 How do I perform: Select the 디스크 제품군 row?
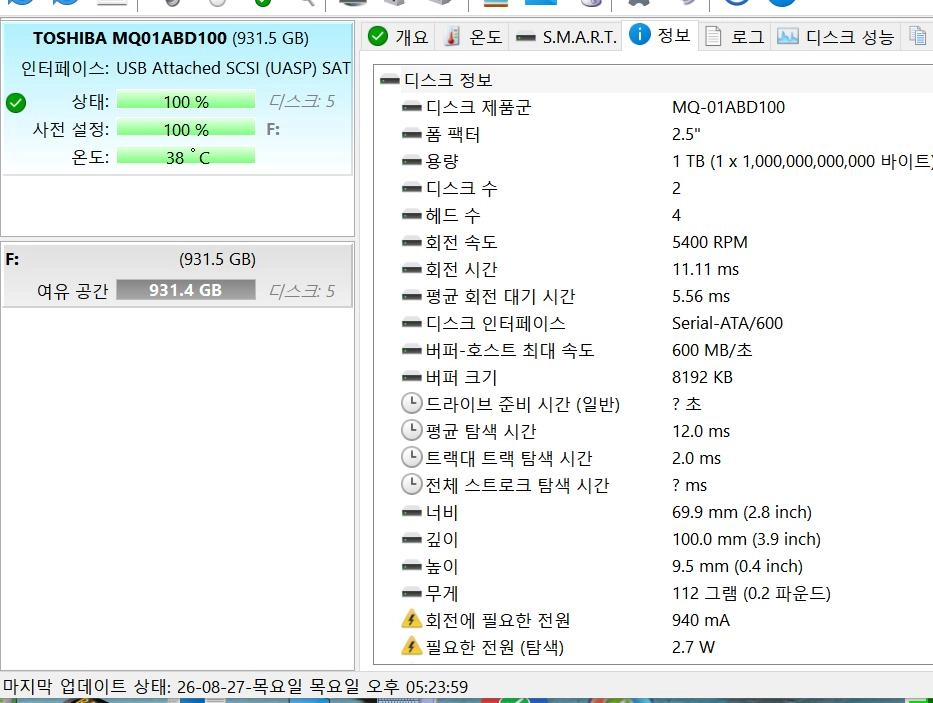click(x=666, y=107)
